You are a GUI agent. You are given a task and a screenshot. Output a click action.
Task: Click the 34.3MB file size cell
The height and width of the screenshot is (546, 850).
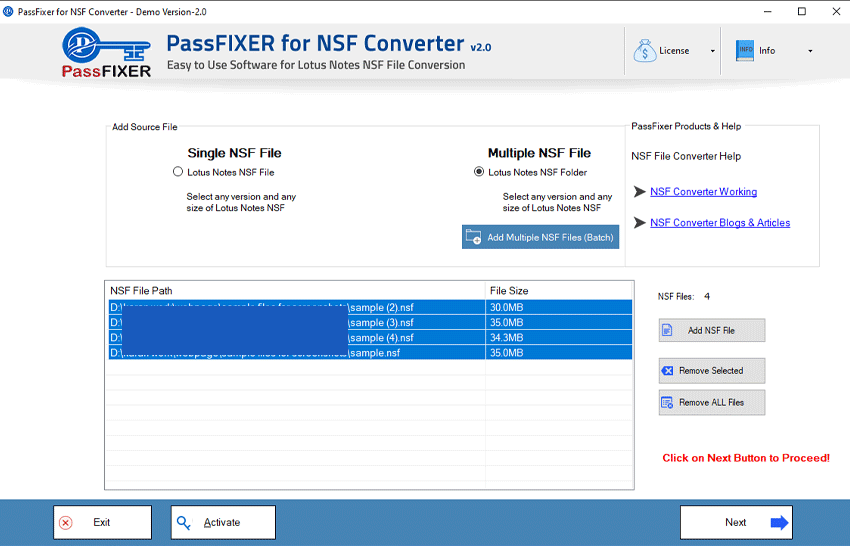(x=559, y=338)
